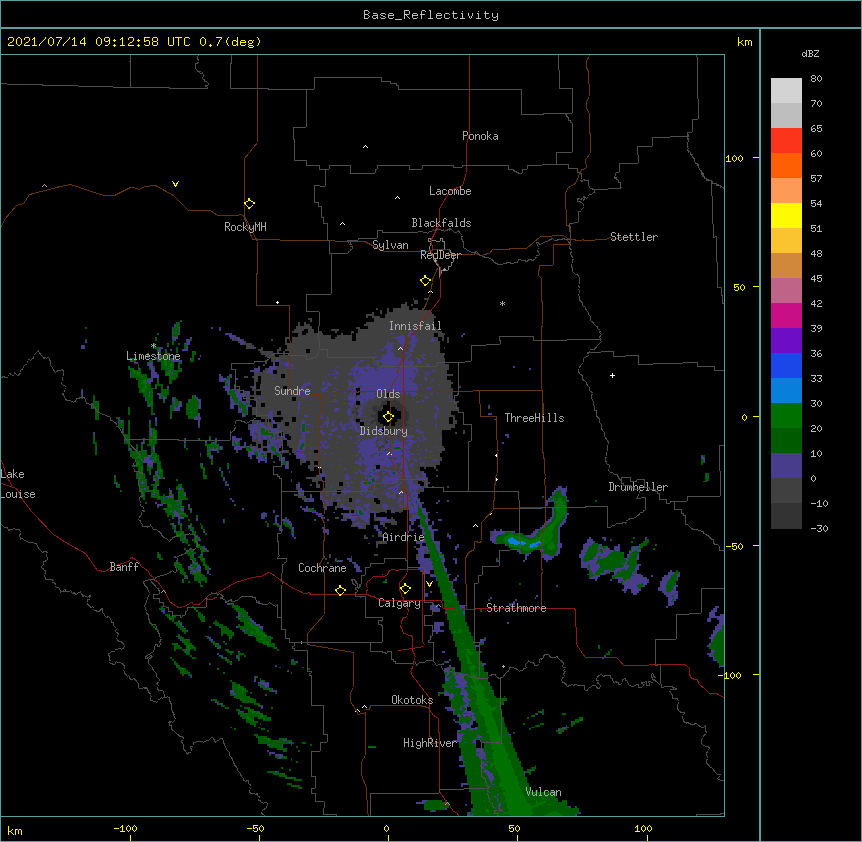This screenshot has width=862, height=842.
Task: Click the blue core of the echo near ThreeHills south
Action: click(522, 544)
